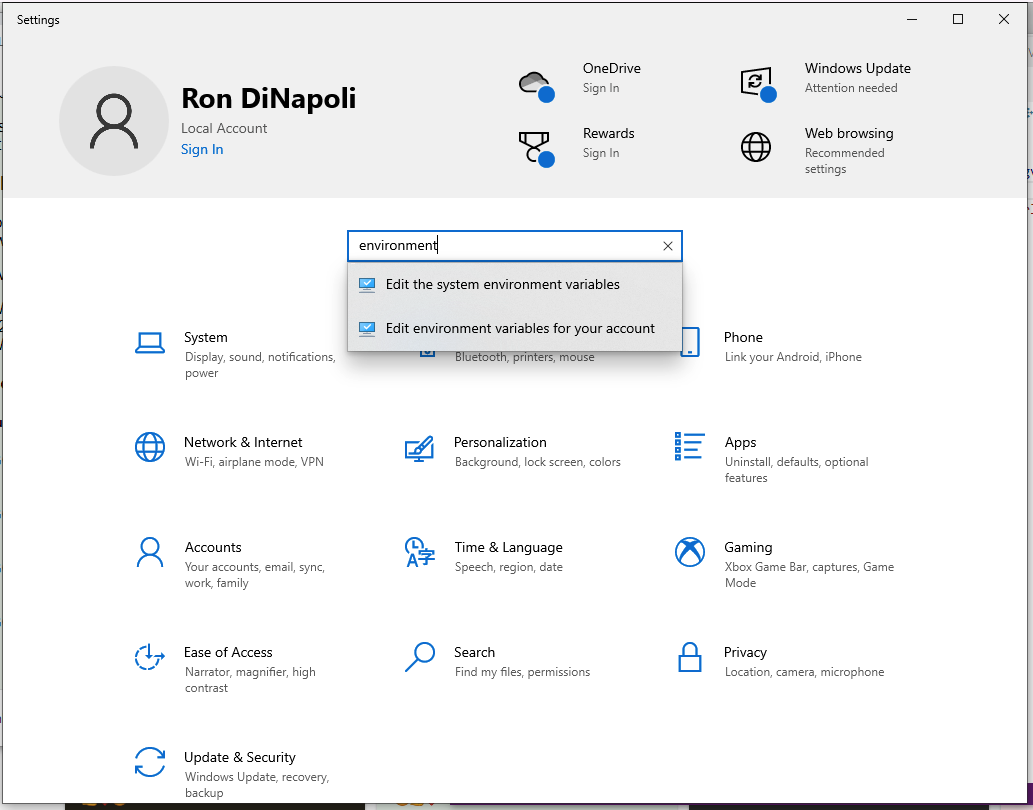Image resolution: width=1033 pixels, height=810 pixels.
Task: Click the Ease of Access icon
Action: [150, 657]
